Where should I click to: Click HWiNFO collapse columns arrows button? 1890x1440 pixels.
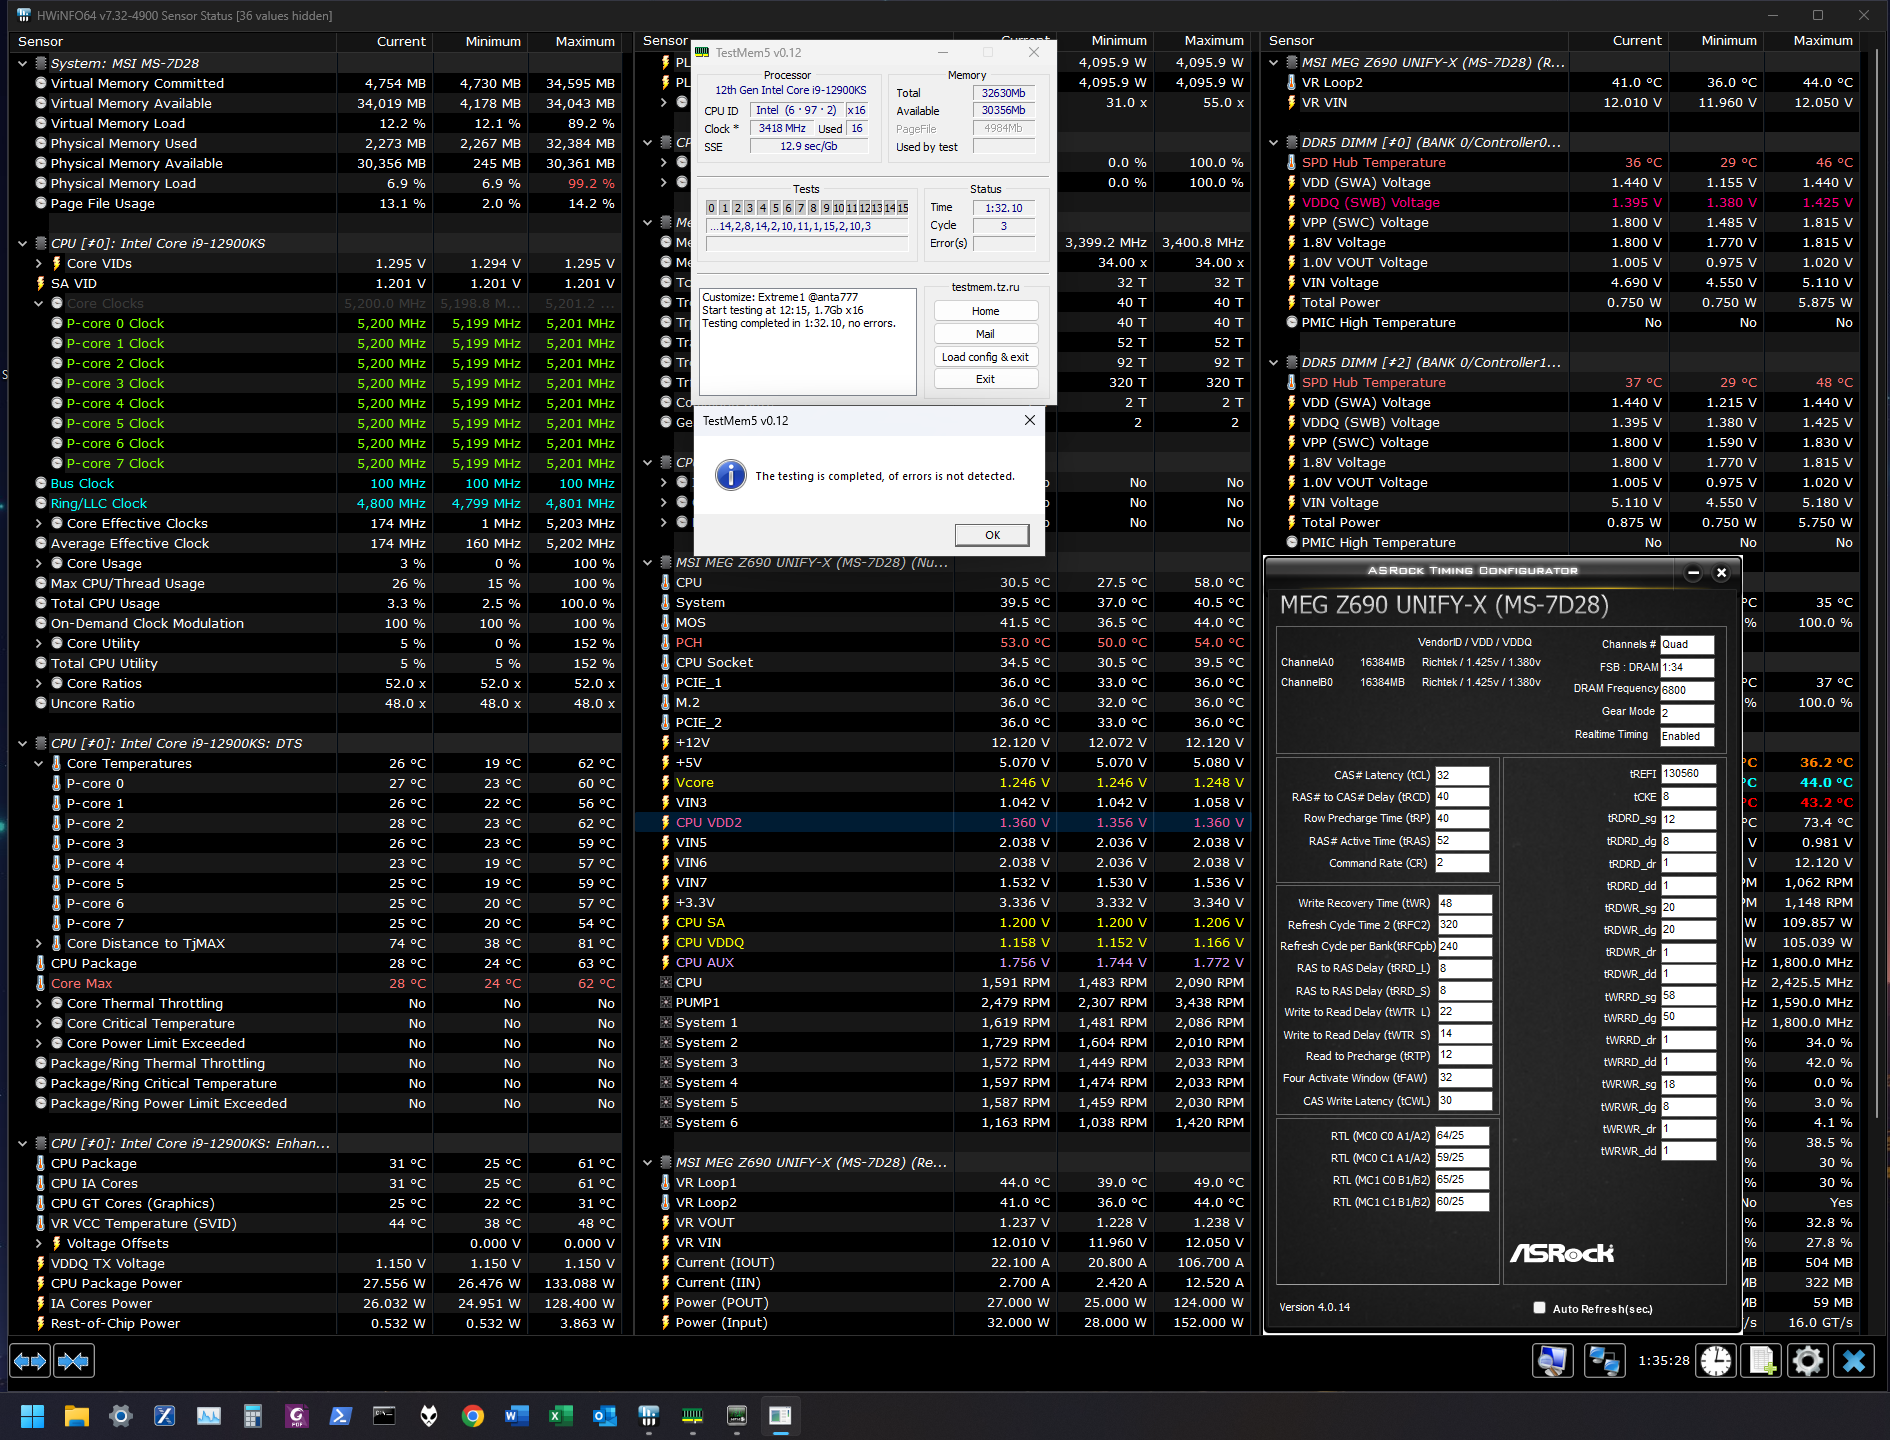click(x=73, y=1361)
